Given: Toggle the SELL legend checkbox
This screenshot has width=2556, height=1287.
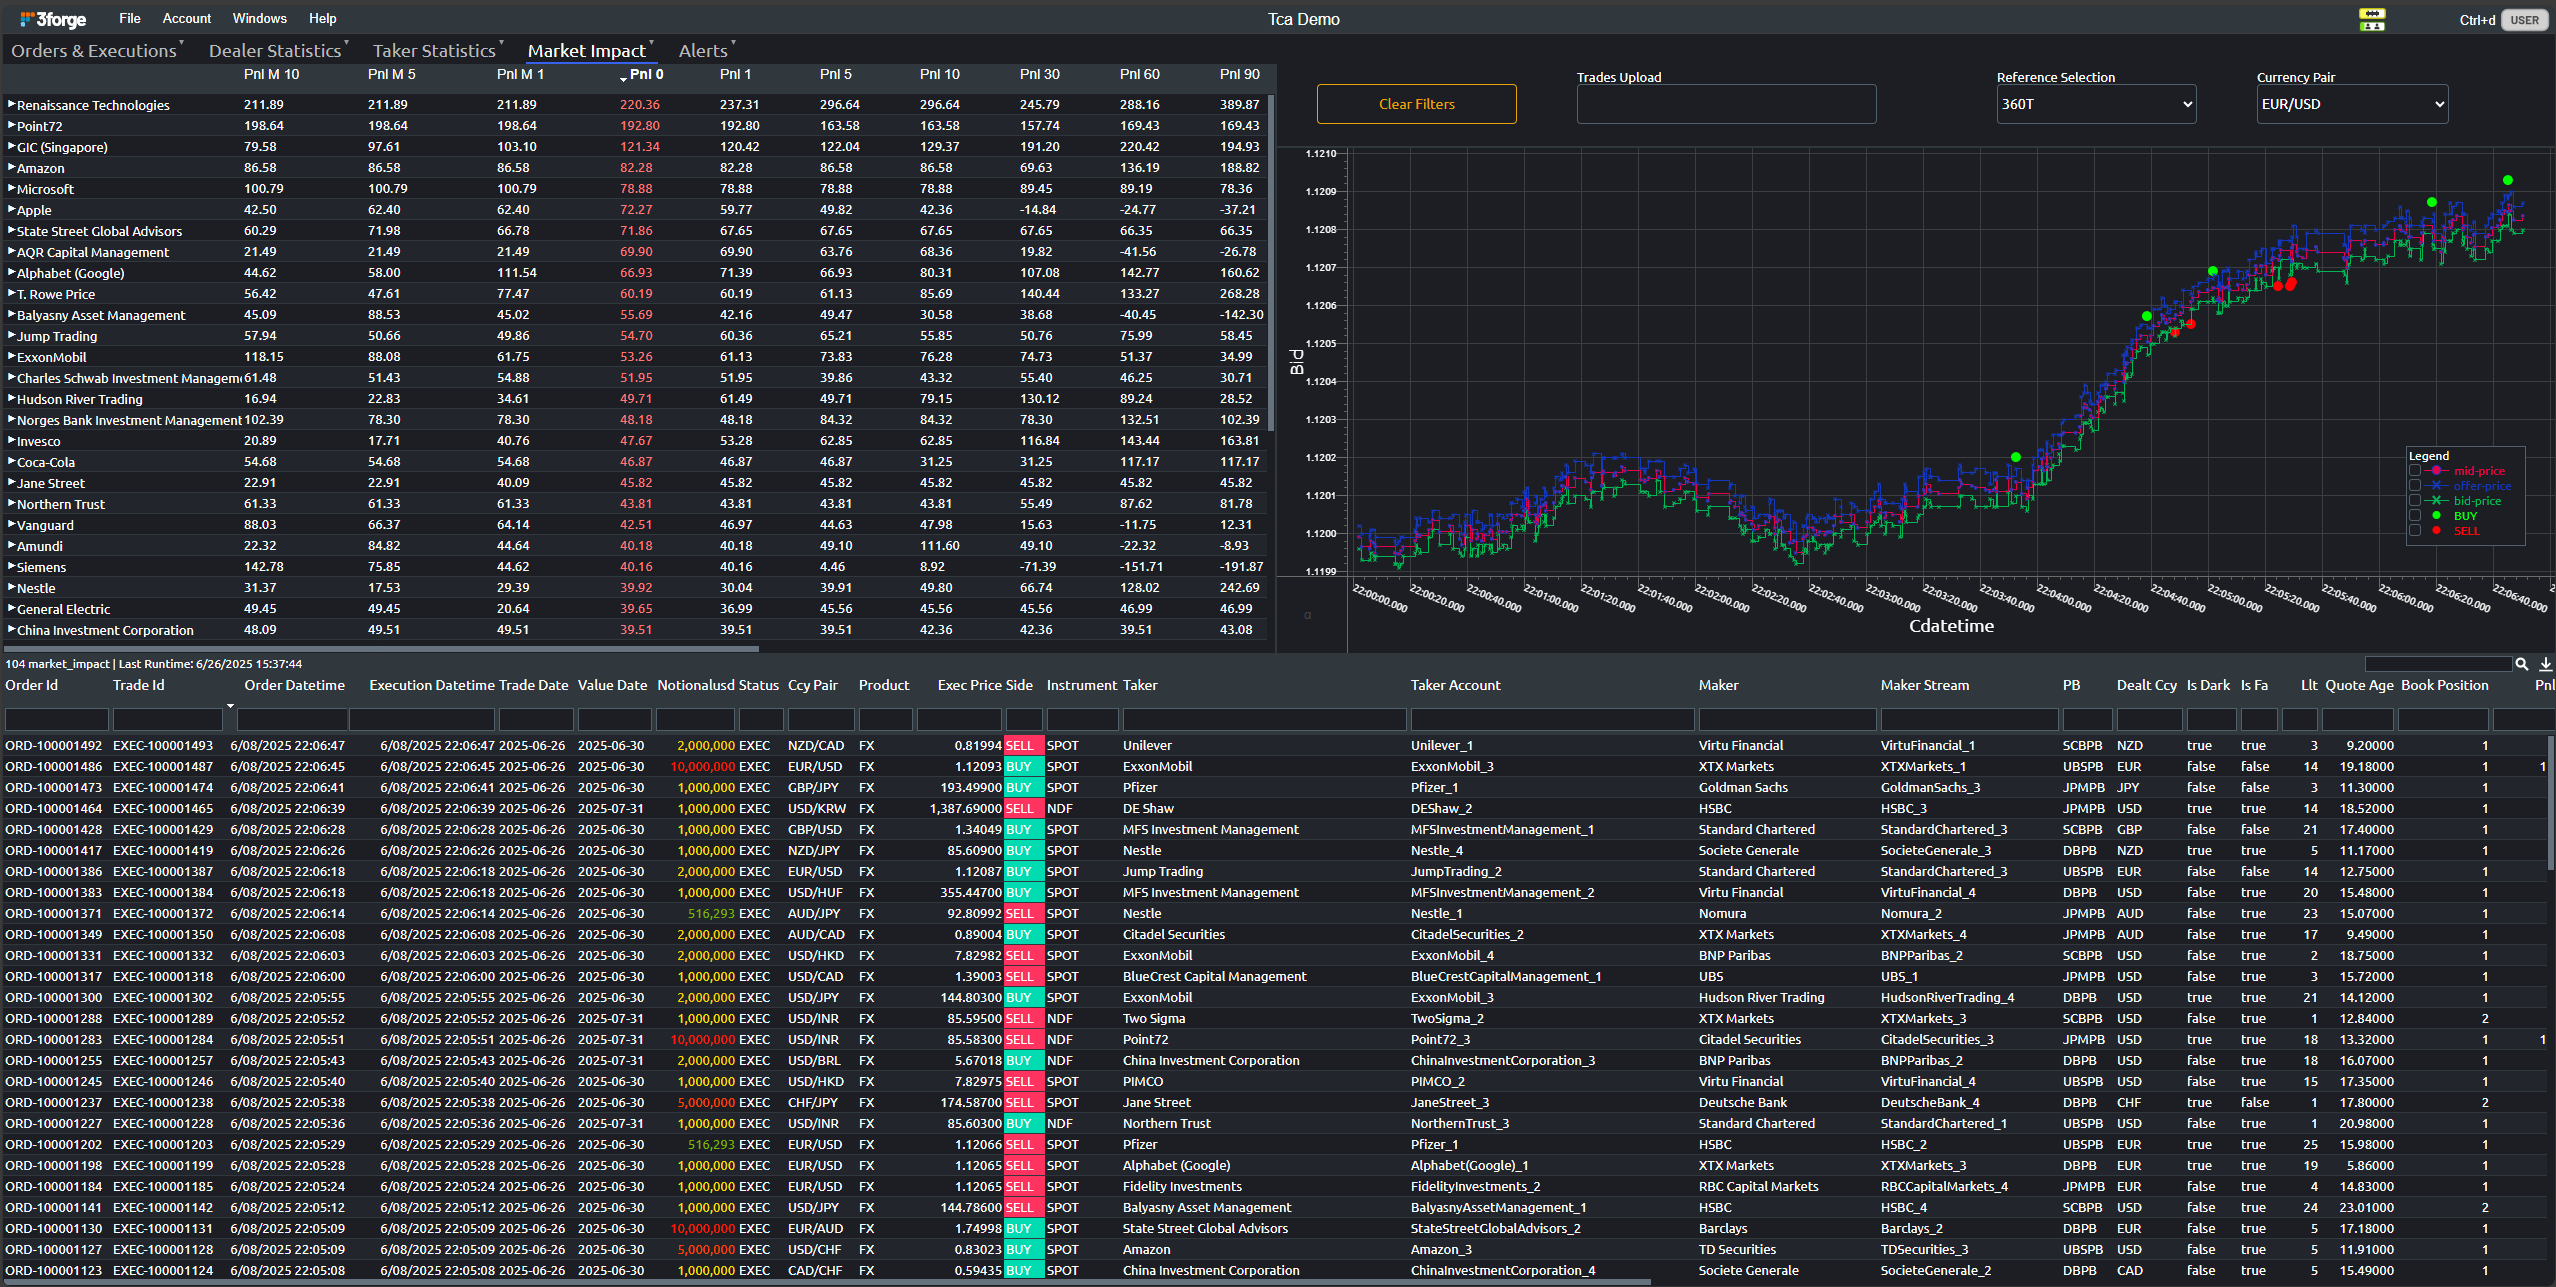Looking at the screenshot, I should [2415, 531].
